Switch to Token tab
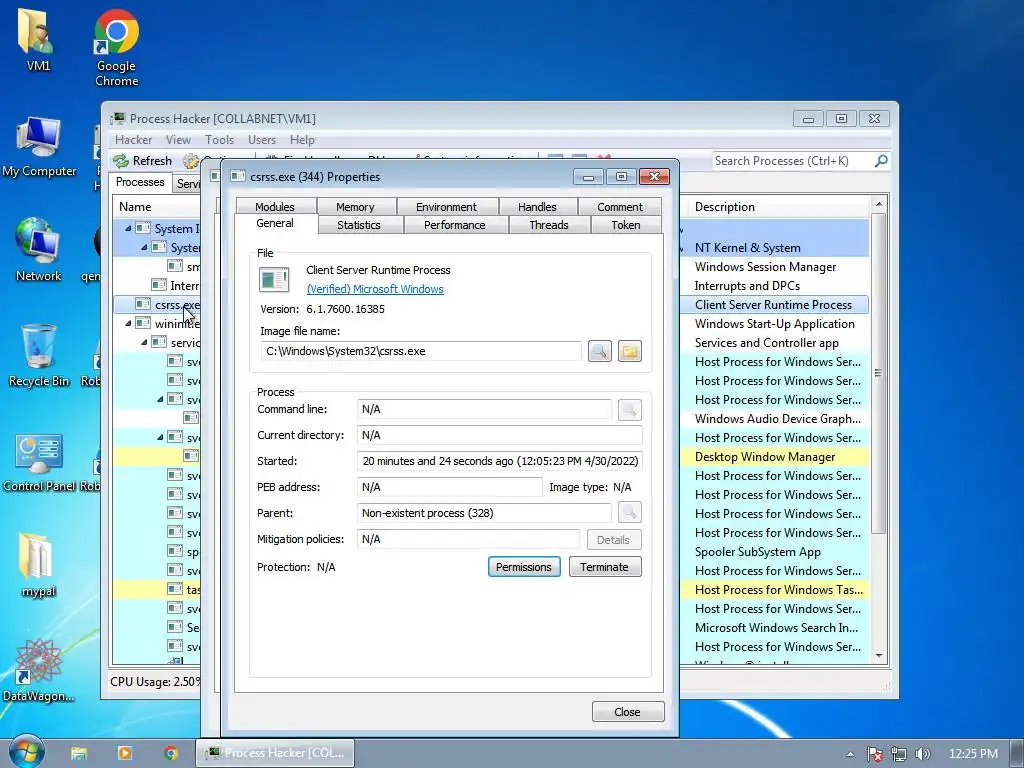Image resolution: width=1024 pixels, height=768 pixels. click(x=626, y=225)
